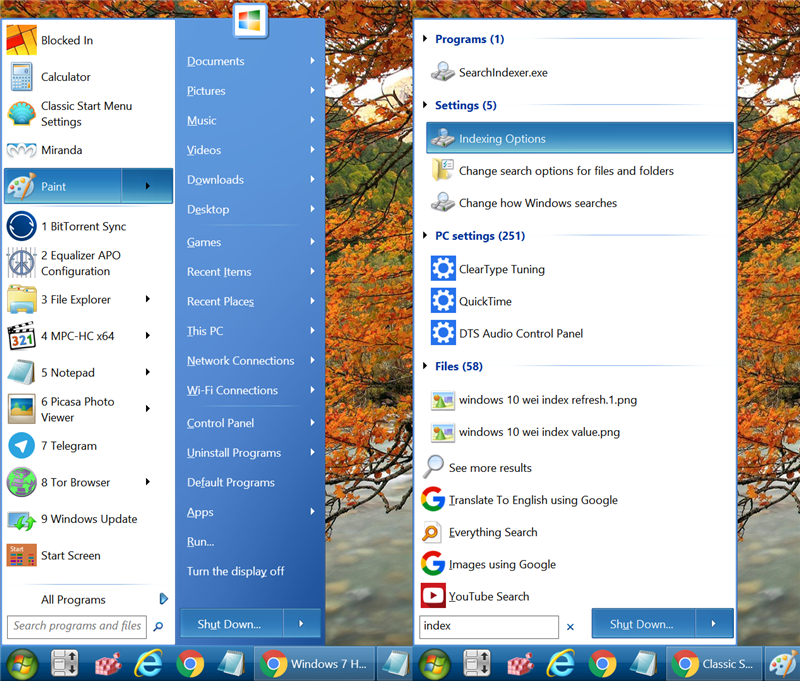This screenshot has width=800, height=681.
Task: Launch Picasa Photo Viewer icon
Action: (21, 409)
